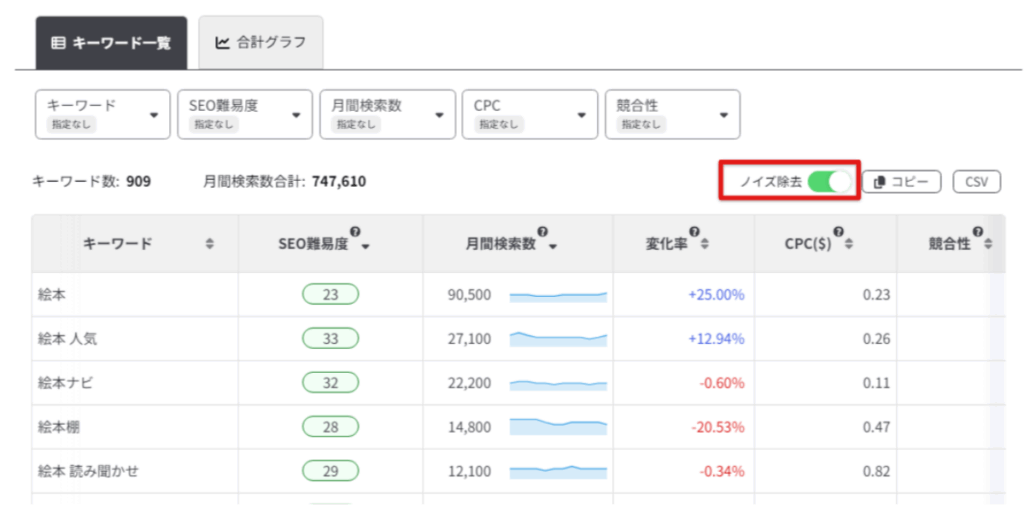Click sort arrows in キーワード column header
The width and height of the screenshot is (1024, 506).
coord(209,244)
